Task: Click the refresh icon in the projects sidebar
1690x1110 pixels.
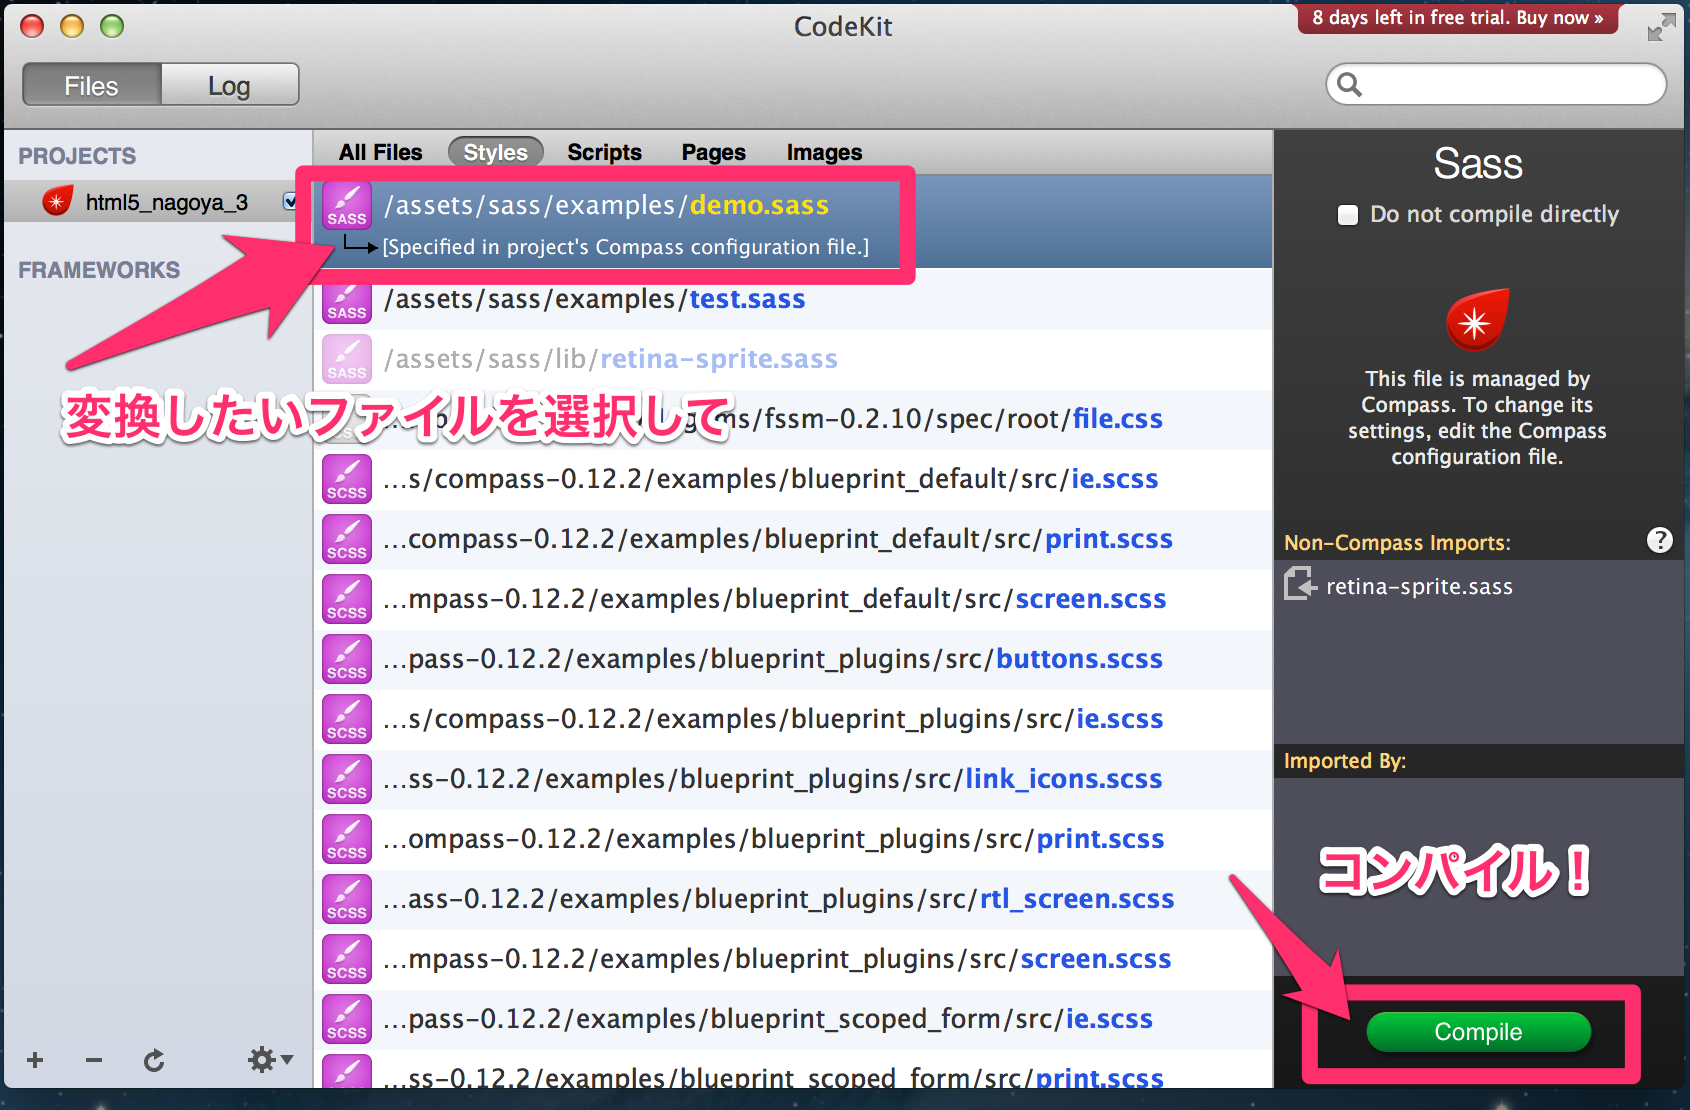Action: click(153, 1060)
